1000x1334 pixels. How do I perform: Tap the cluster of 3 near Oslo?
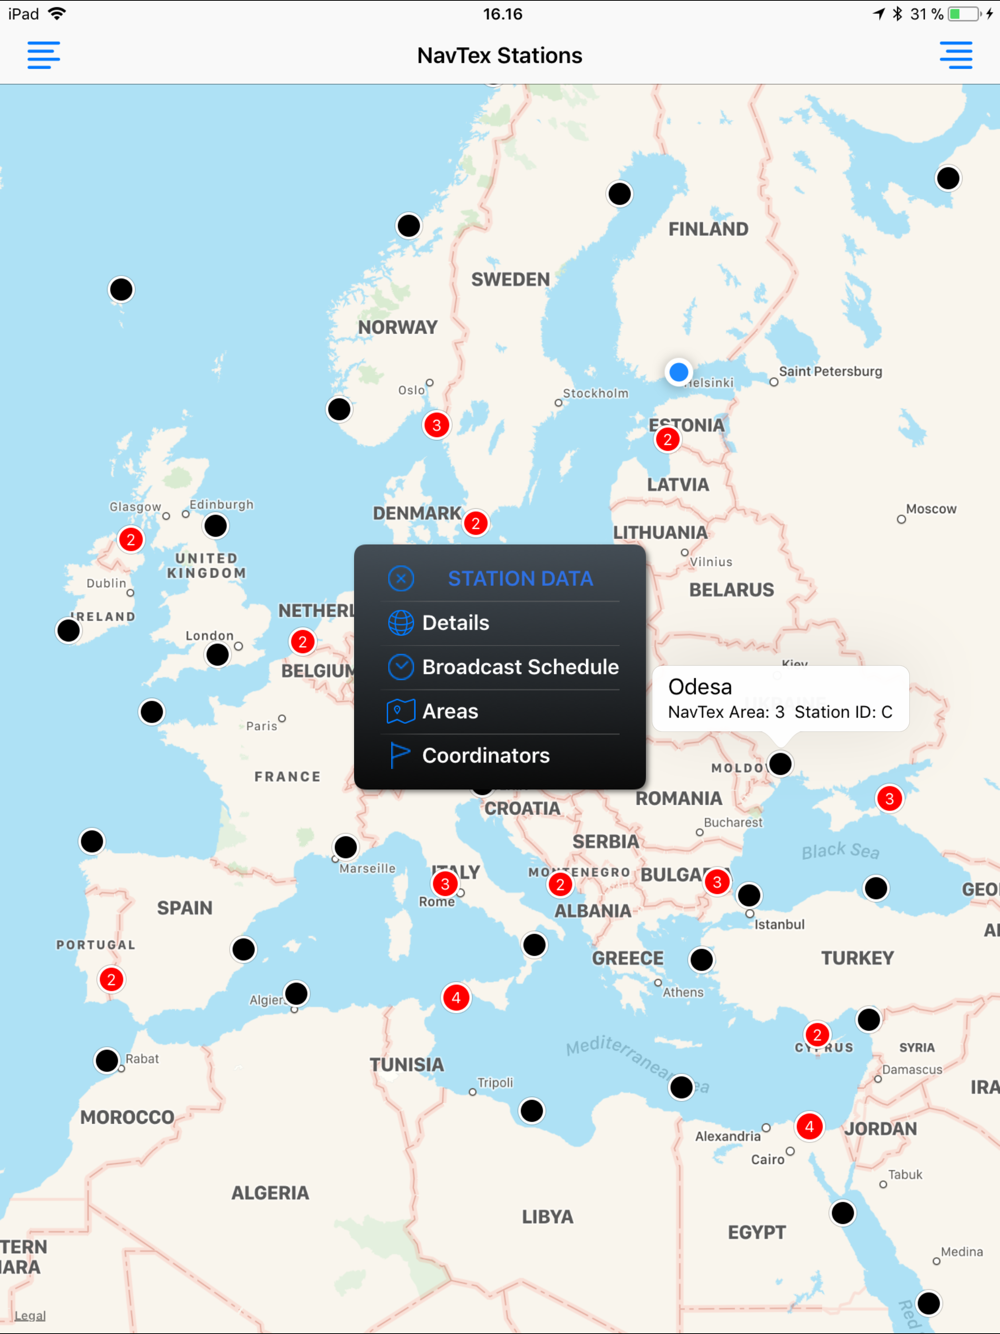point(436,425)
